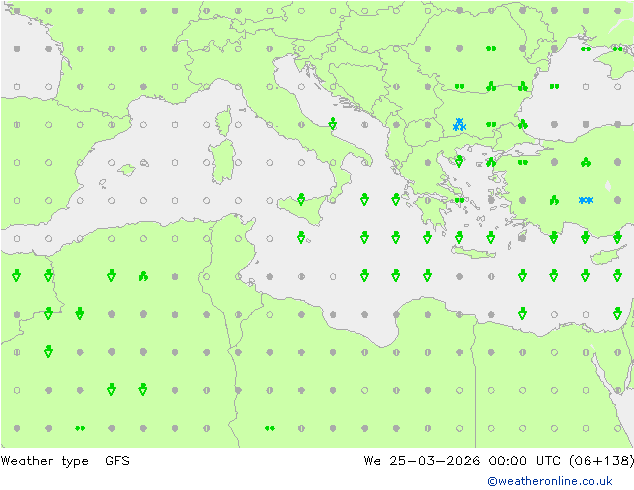Select the green rain symbol over Crimea
Image resolution: width=634 pixels, height=490 pixels.
617,49
